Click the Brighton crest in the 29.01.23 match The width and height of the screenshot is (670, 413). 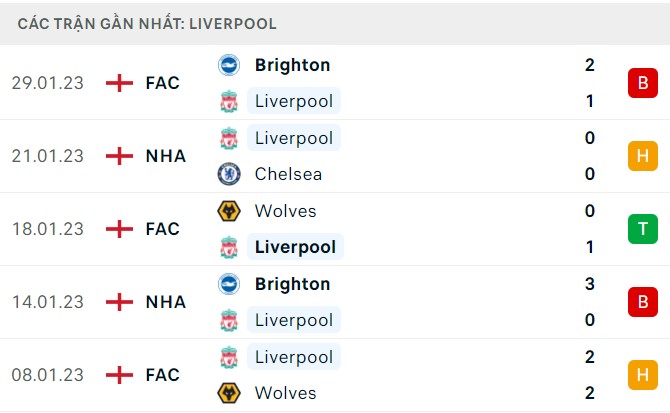(229, 65)
